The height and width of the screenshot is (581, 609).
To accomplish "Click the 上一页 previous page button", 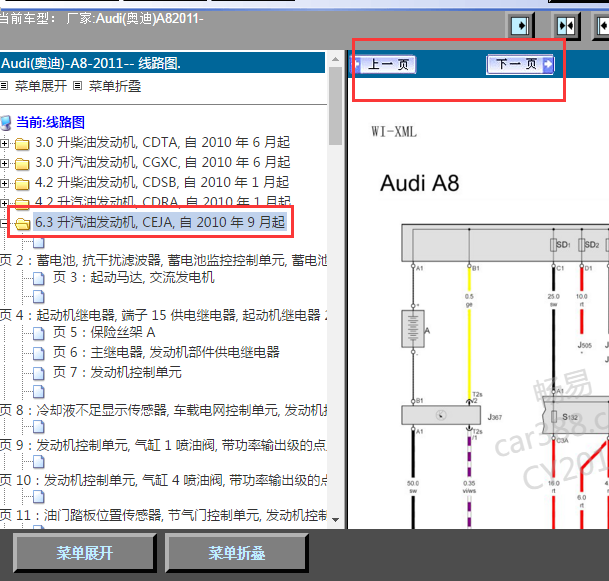I will (384, 64).
